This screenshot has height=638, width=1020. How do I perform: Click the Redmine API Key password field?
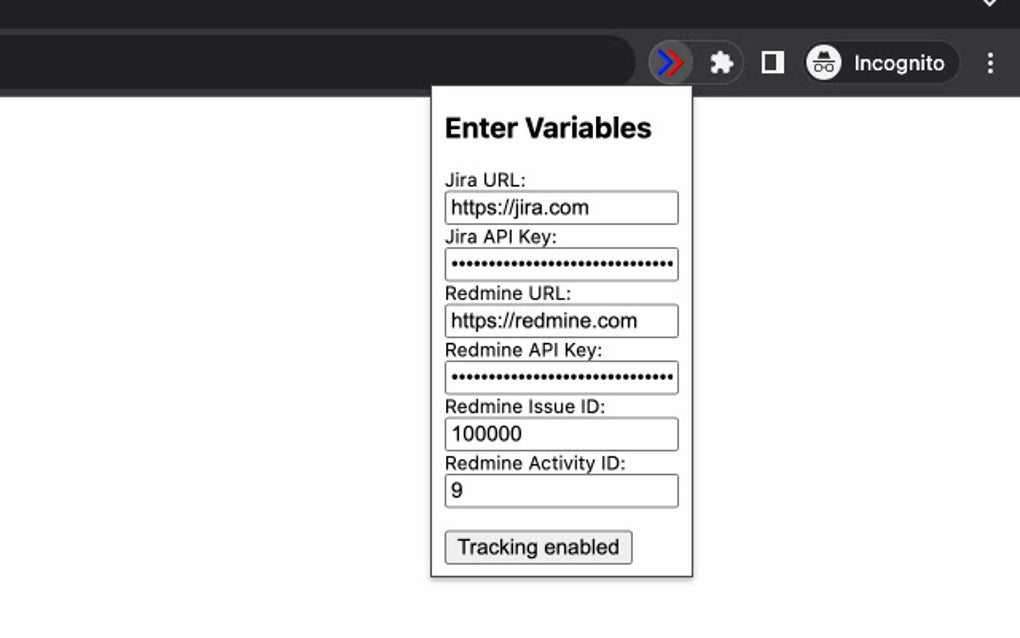click(x=561, y=377)
